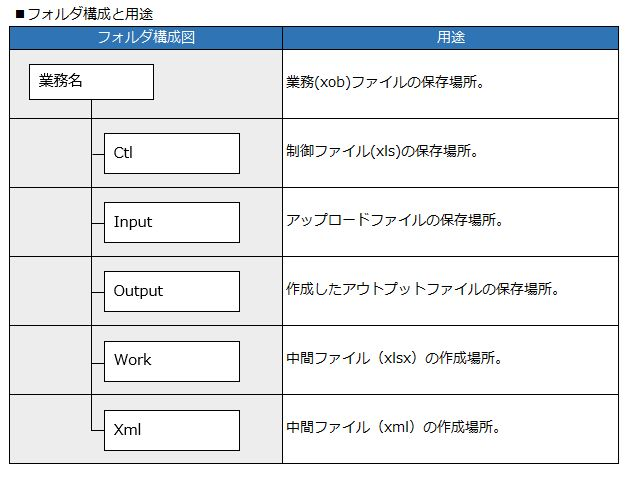Click the 中間ファイル（xlsx）の作成場所 description
Viewport: 632px width, 477px height.
click(x=394, y=358)
